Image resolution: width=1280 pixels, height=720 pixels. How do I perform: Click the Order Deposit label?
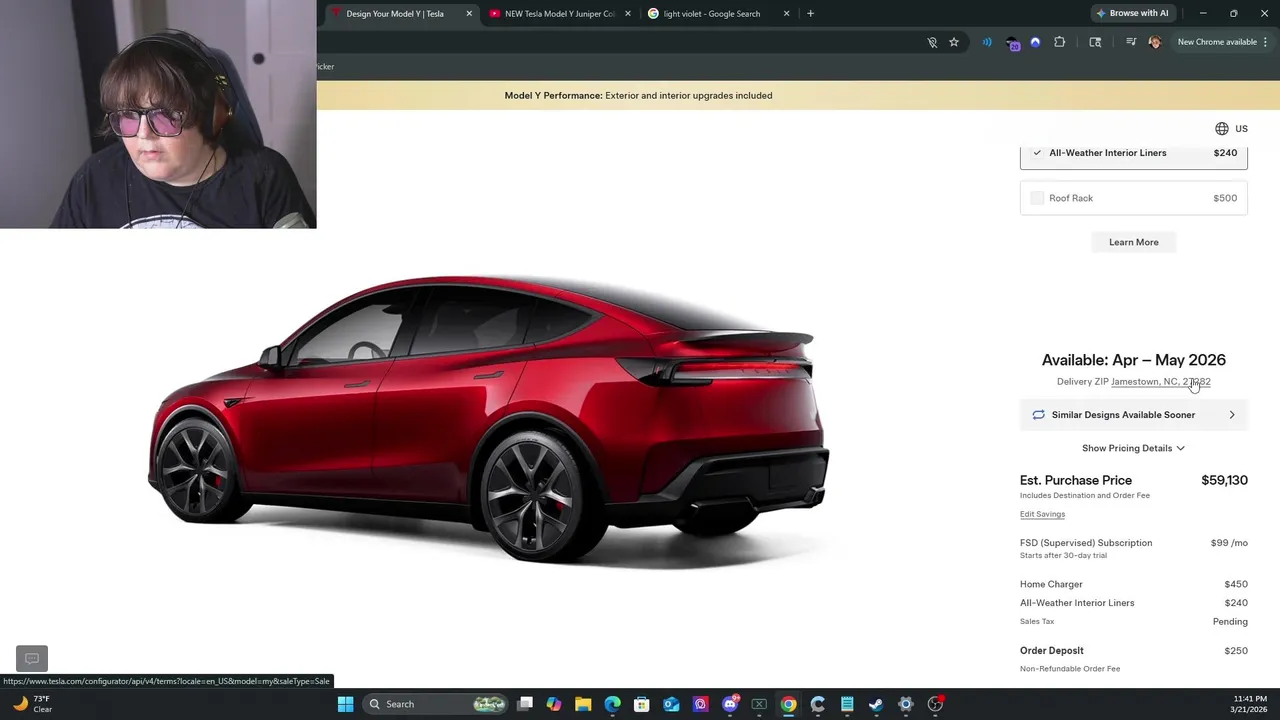pyautogui.click(x=1051, y=651)
